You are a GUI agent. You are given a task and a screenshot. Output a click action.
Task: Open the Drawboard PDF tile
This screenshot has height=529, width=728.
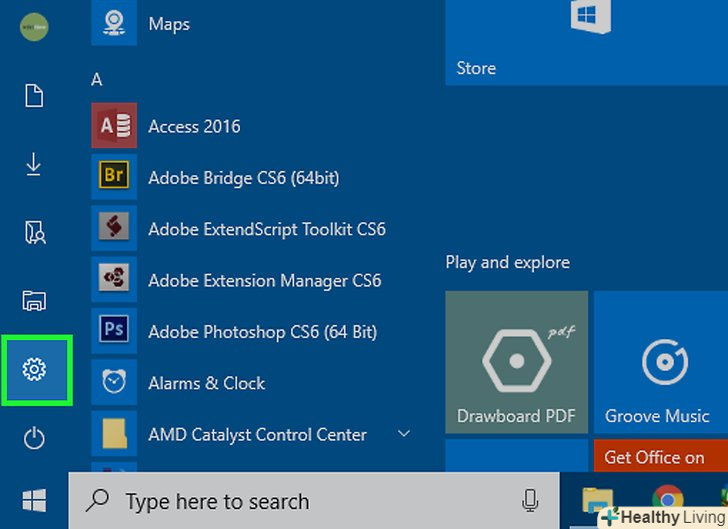coord(517,362)
